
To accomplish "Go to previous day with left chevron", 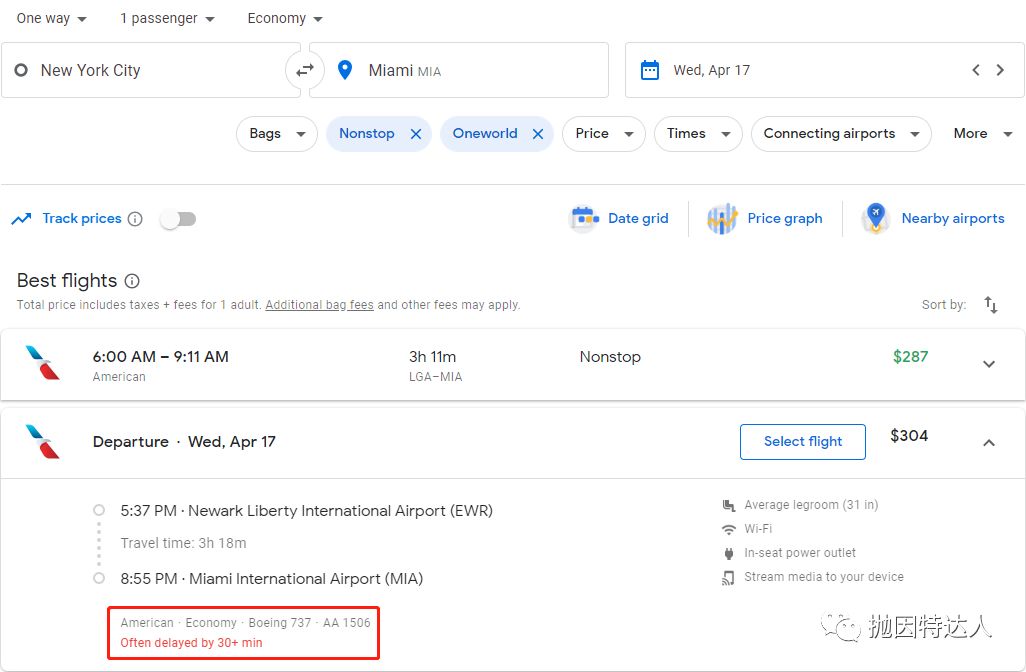I will [976, 70].
